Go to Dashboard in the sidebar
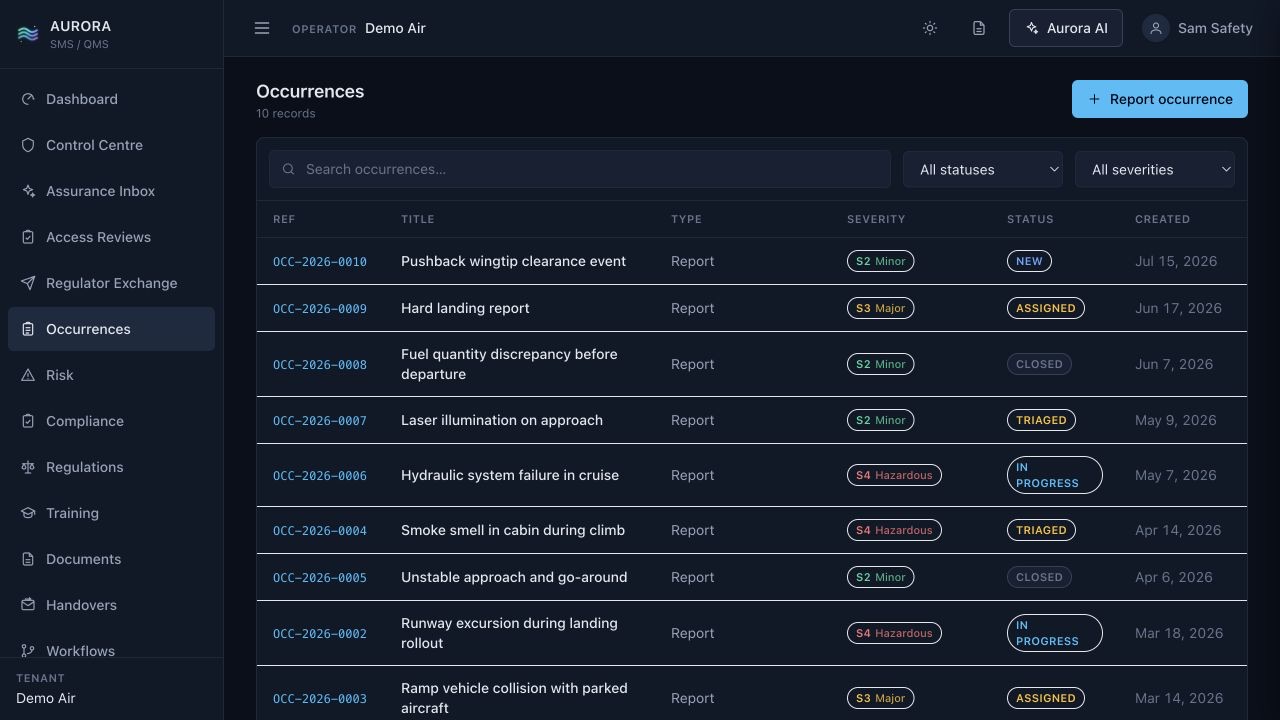The width and height of the screenshot is (1280, 720). point(111,99)
